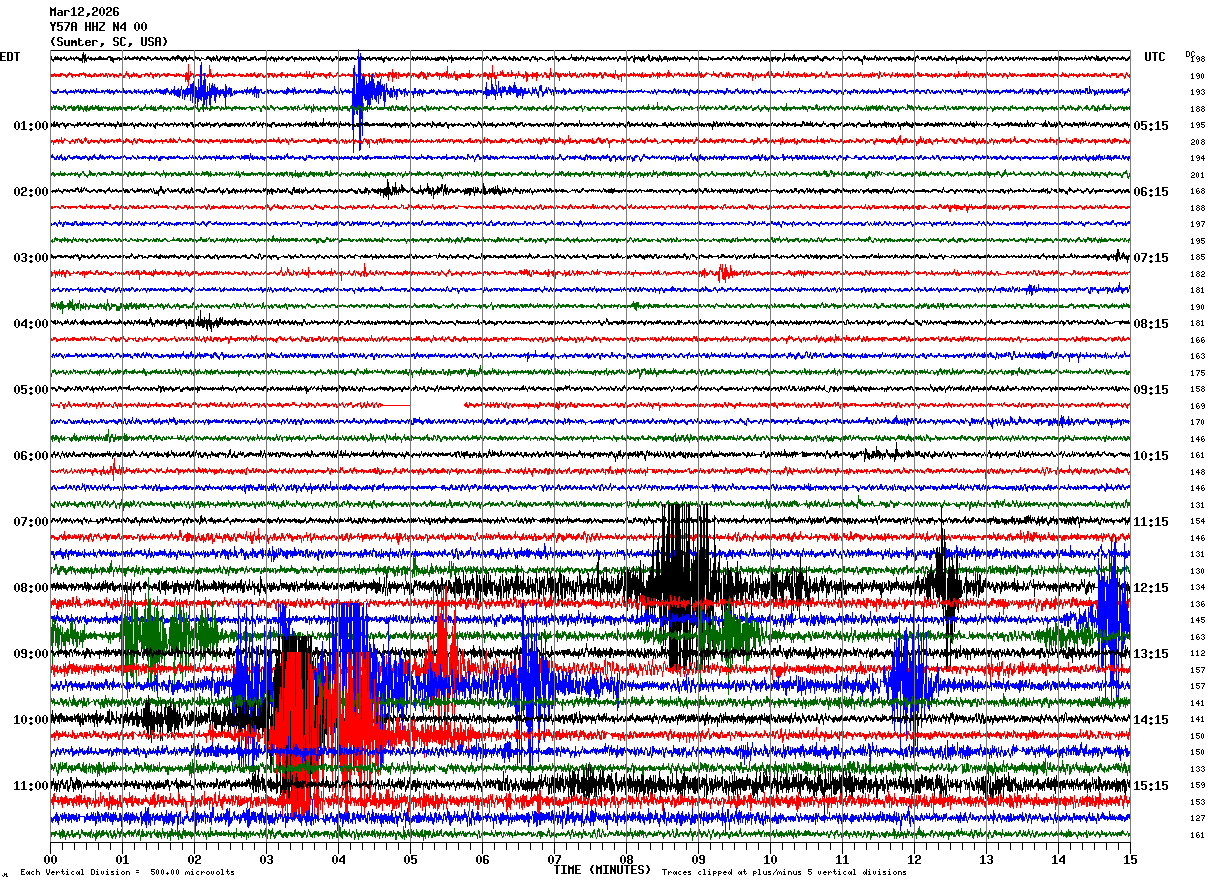Viewport: 1210px width, 886px height.
Task: Click the vertical division 500.00 microvolts note
Action: [x=128, y=873]
